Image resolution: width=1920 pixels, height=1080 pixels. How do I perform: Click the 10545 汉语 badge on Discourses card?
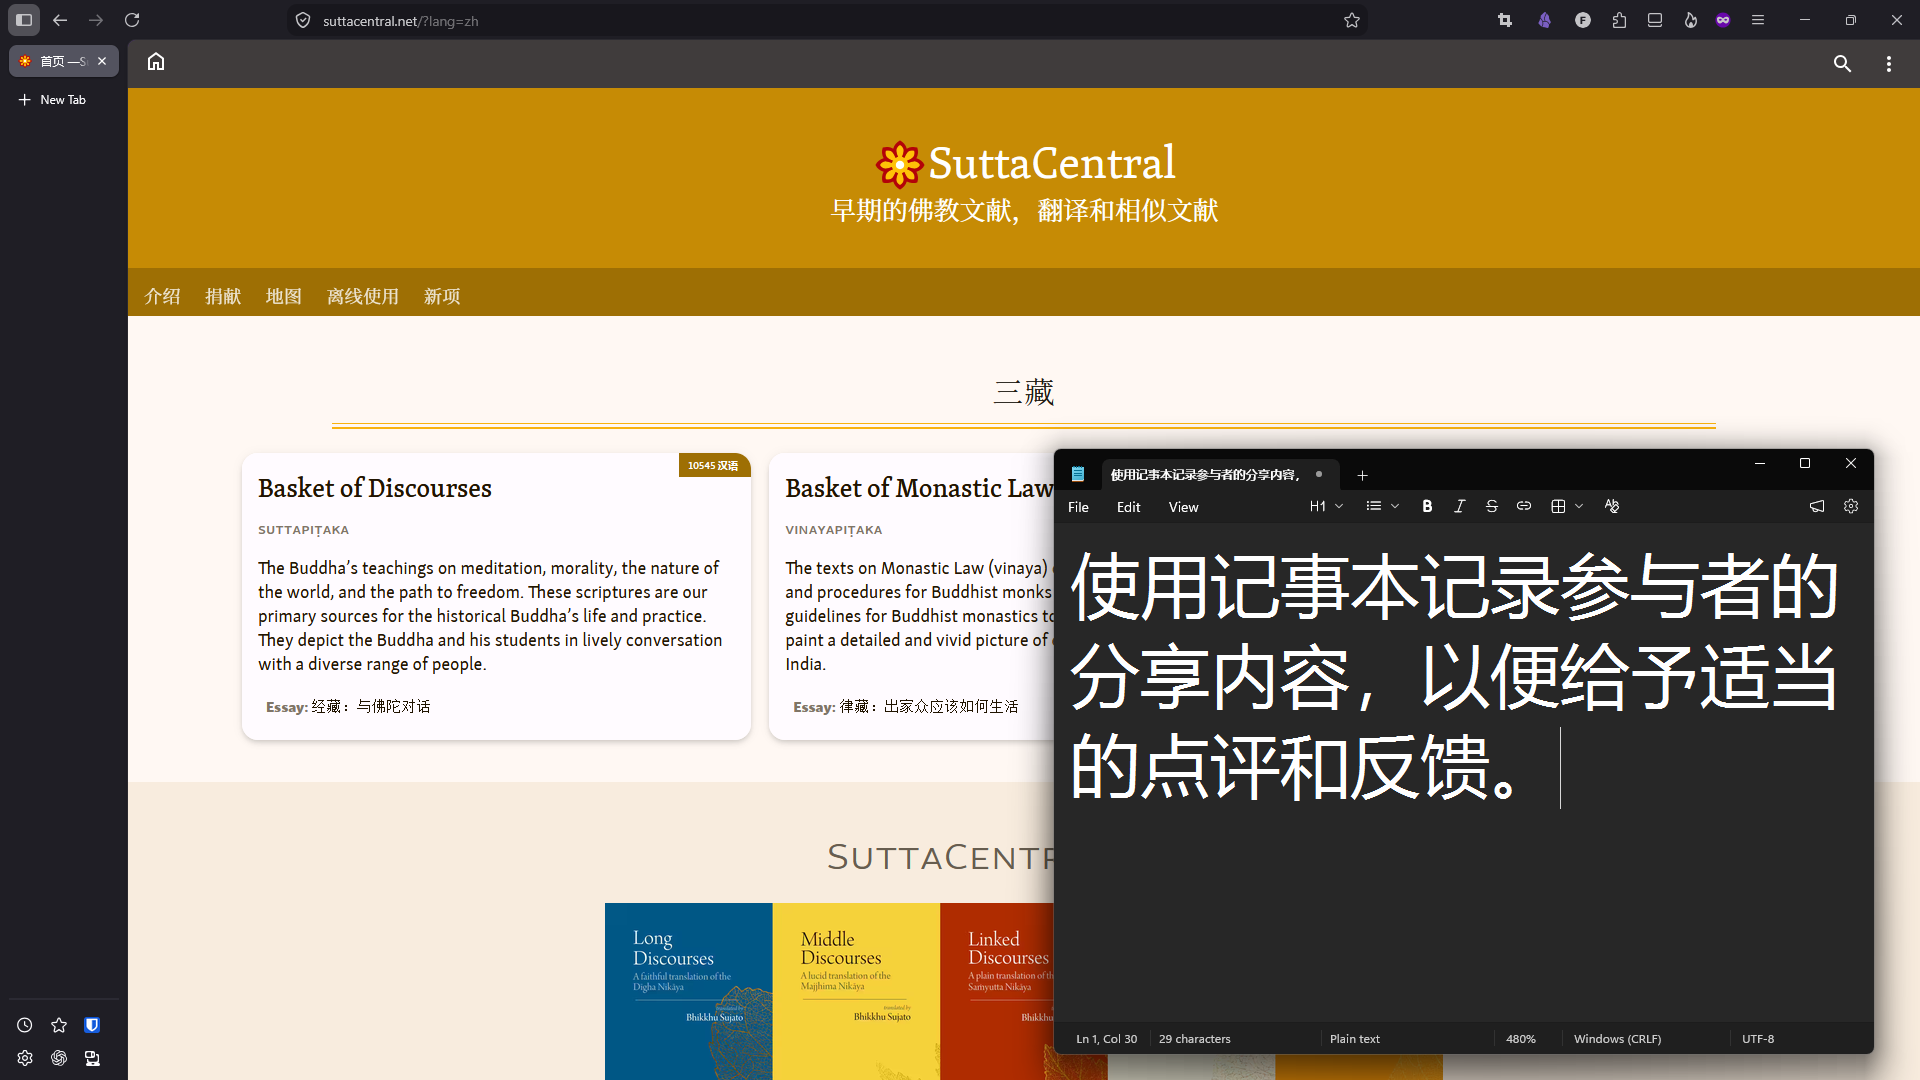[714, 465]
